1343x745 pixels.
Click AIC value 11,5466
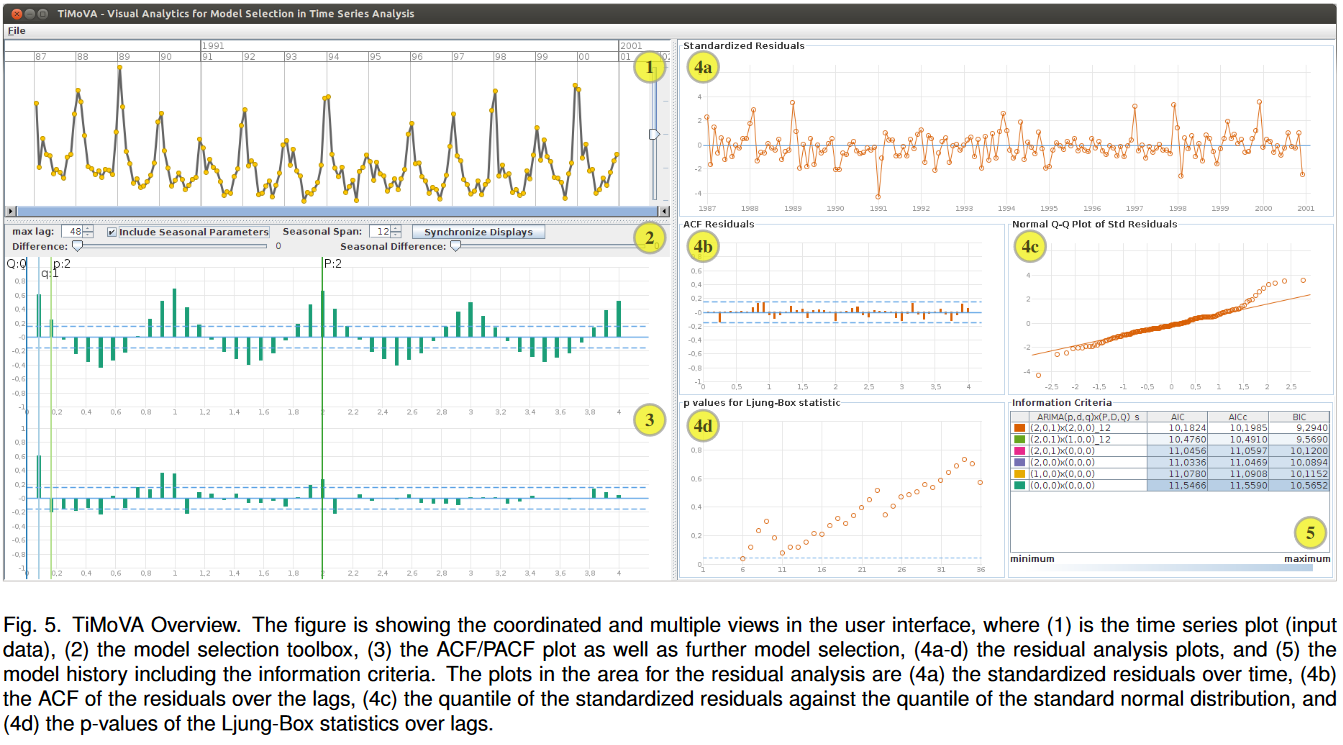click(1189, 485)
